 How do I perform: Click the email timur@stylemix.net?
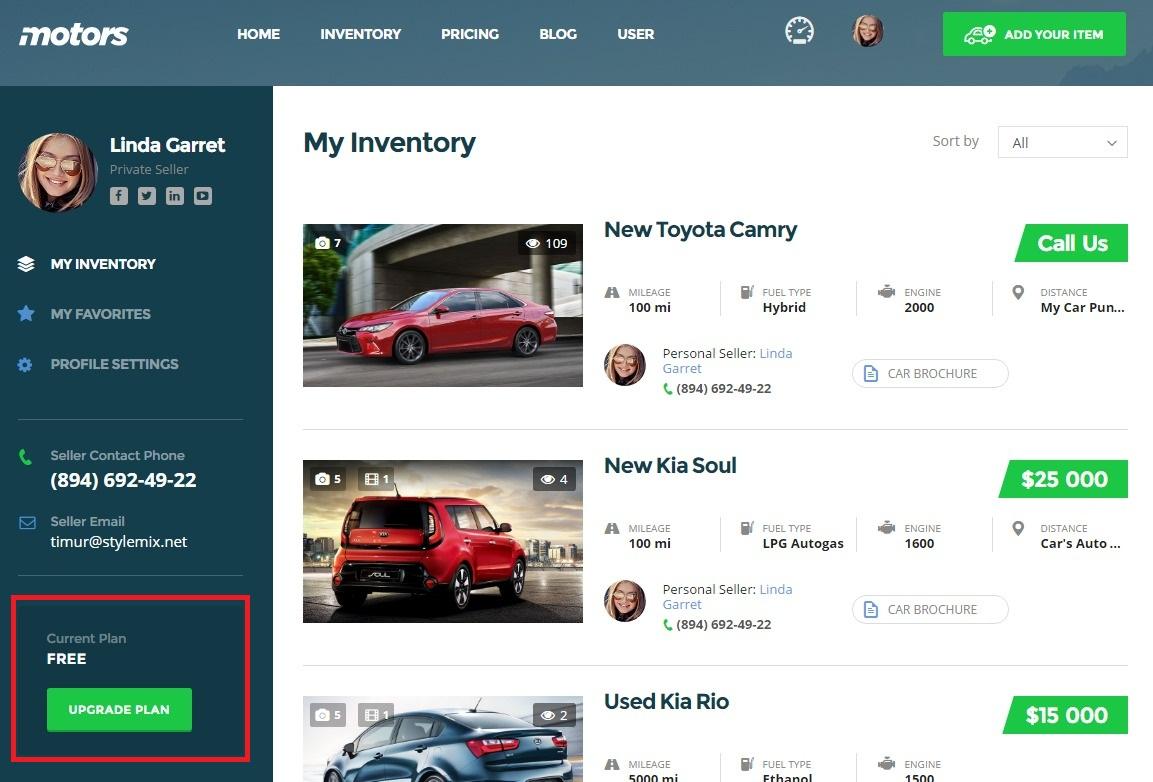tap(118, 542)
